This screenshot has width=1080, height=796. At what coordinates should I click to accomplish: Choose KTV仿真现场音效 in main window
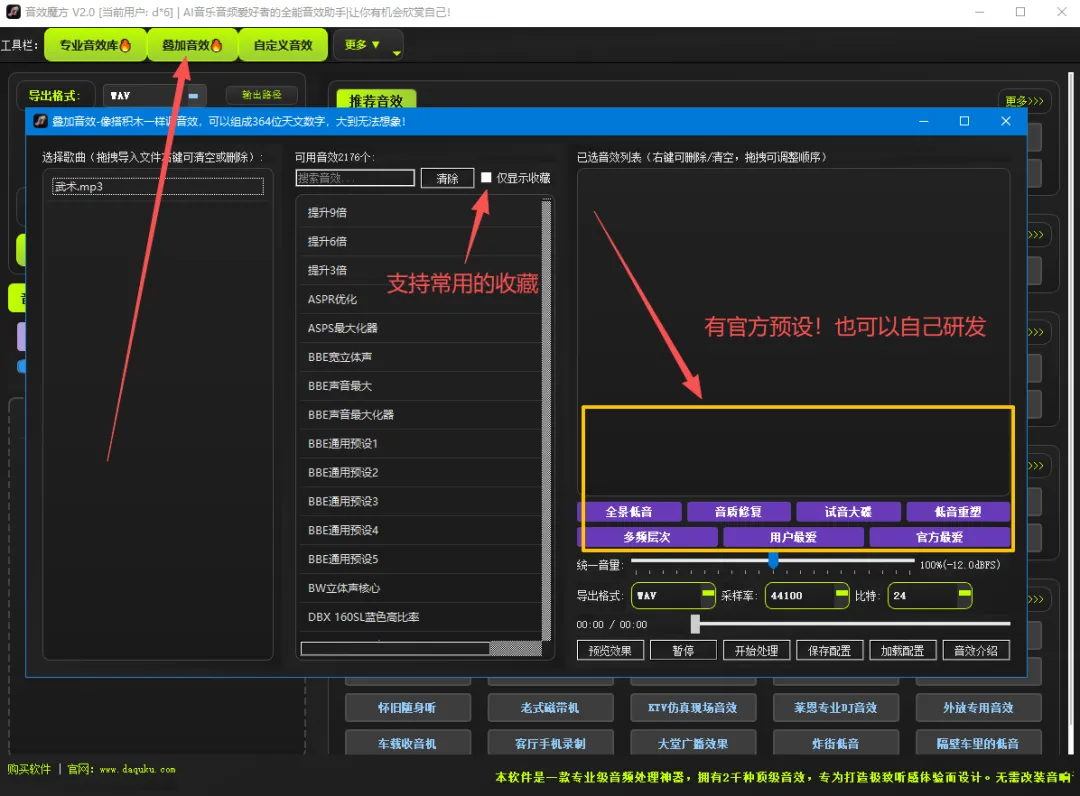[693, 708]
